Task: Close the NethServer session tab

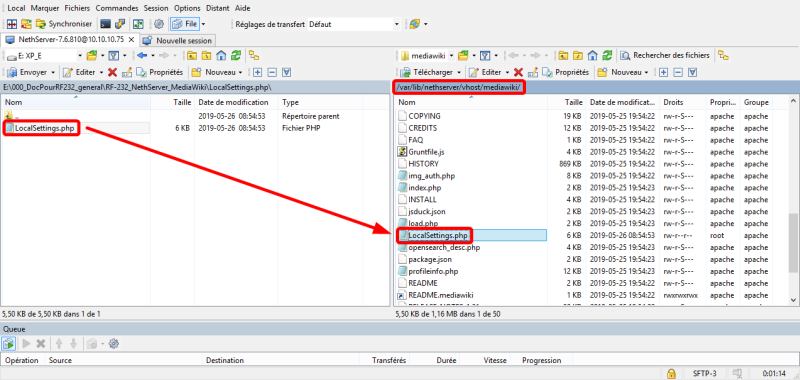Action: 132,39
